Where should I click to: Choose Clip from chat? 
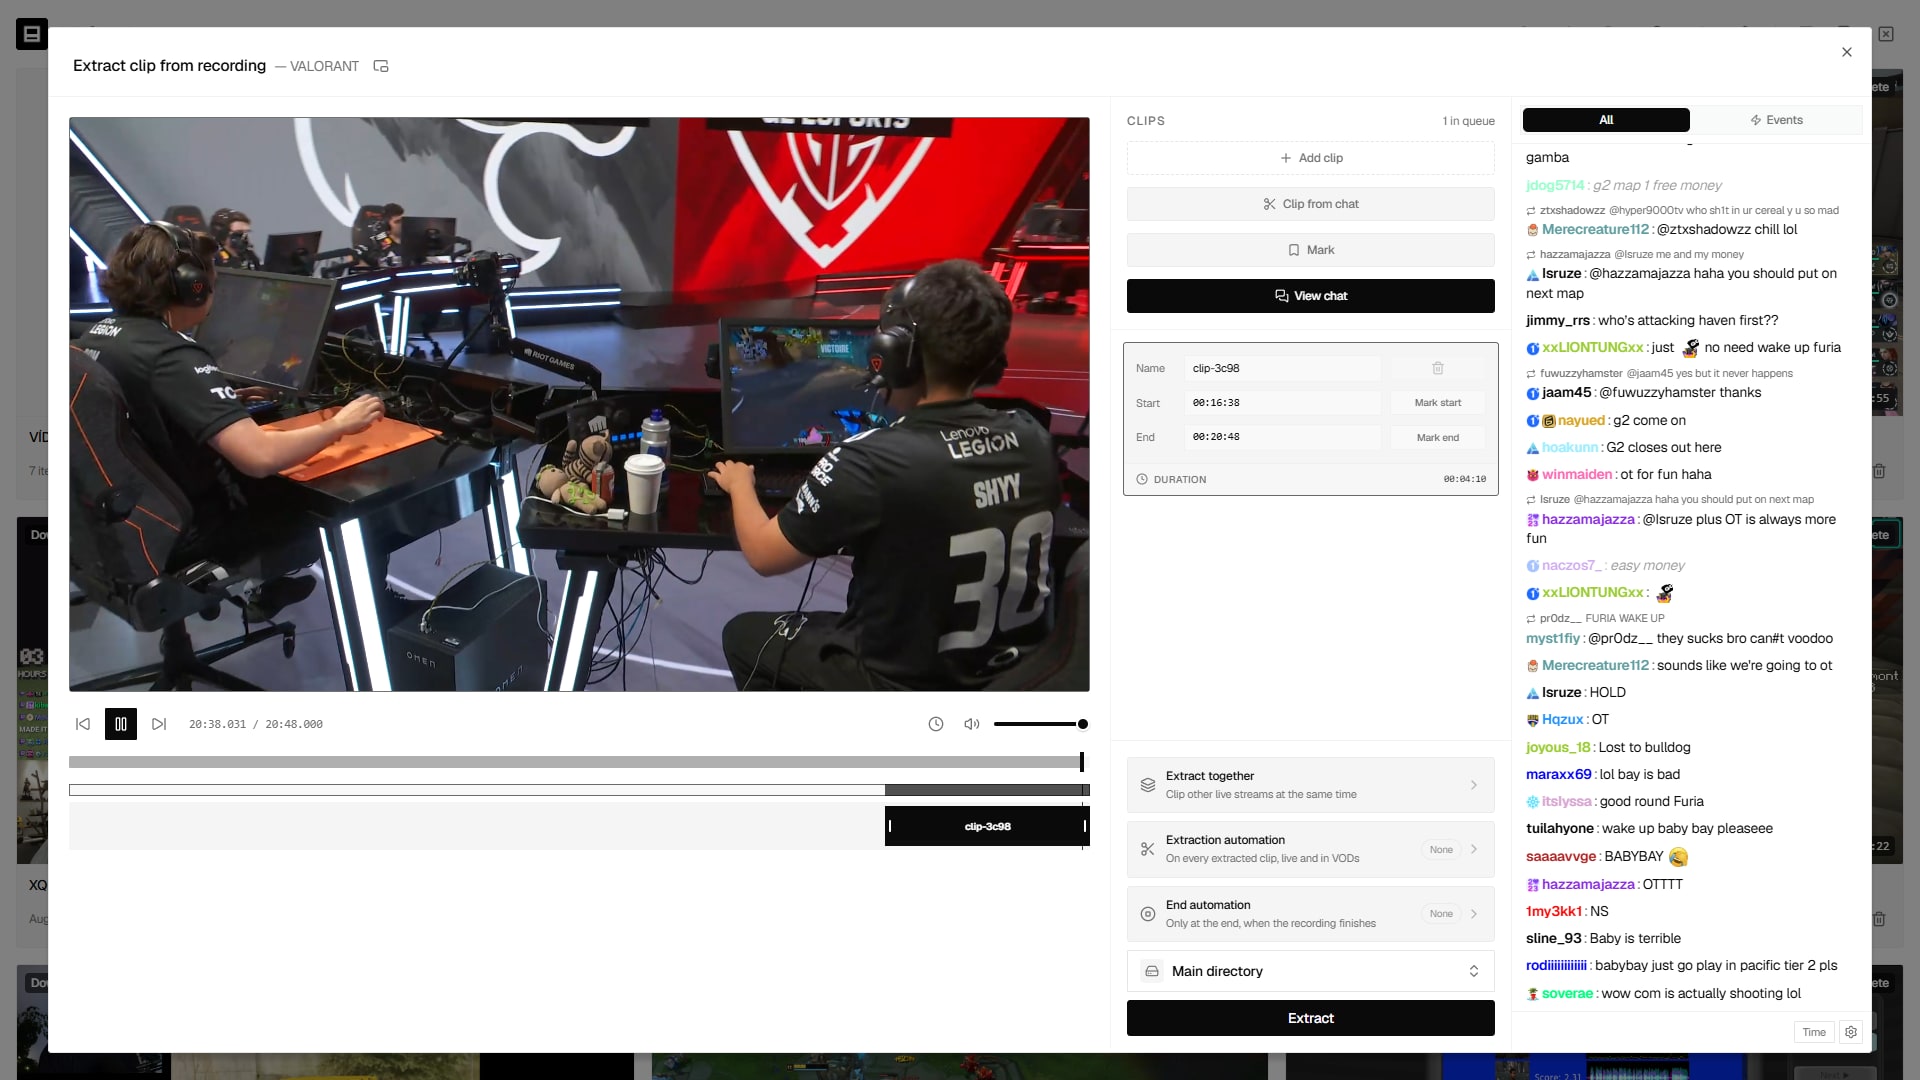(x=1310, y=204)
